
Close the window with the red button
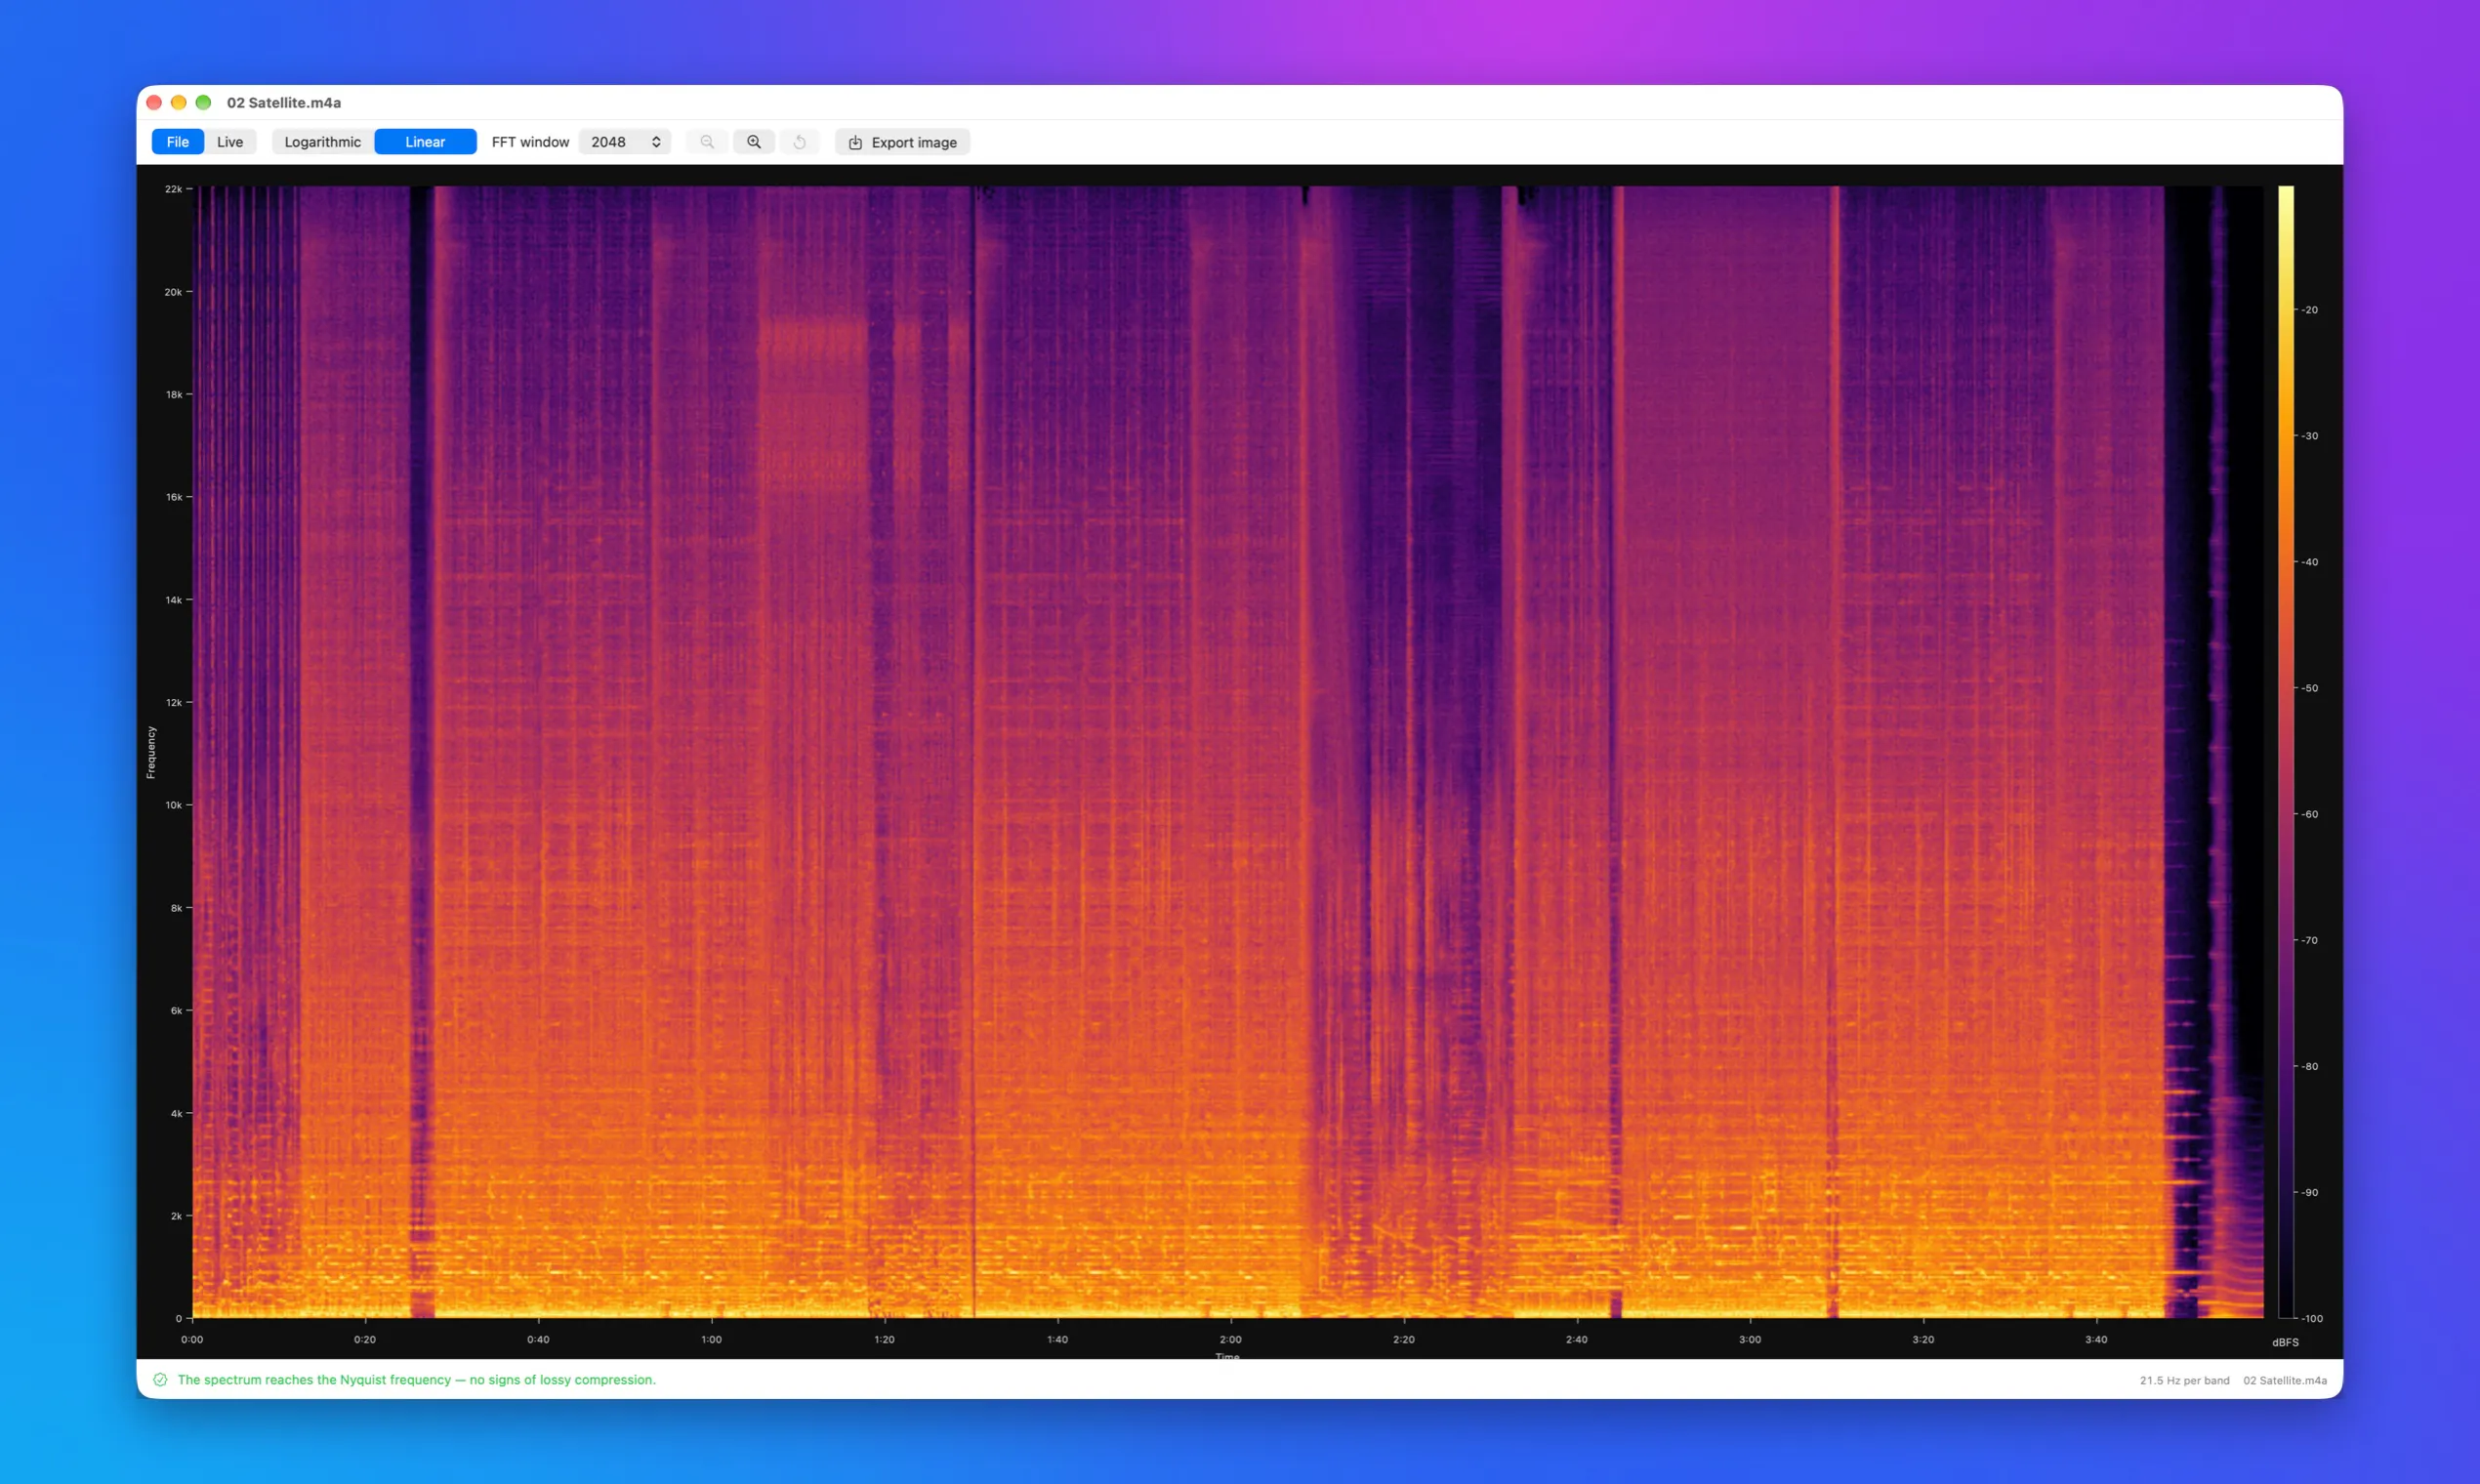(154, 102)
